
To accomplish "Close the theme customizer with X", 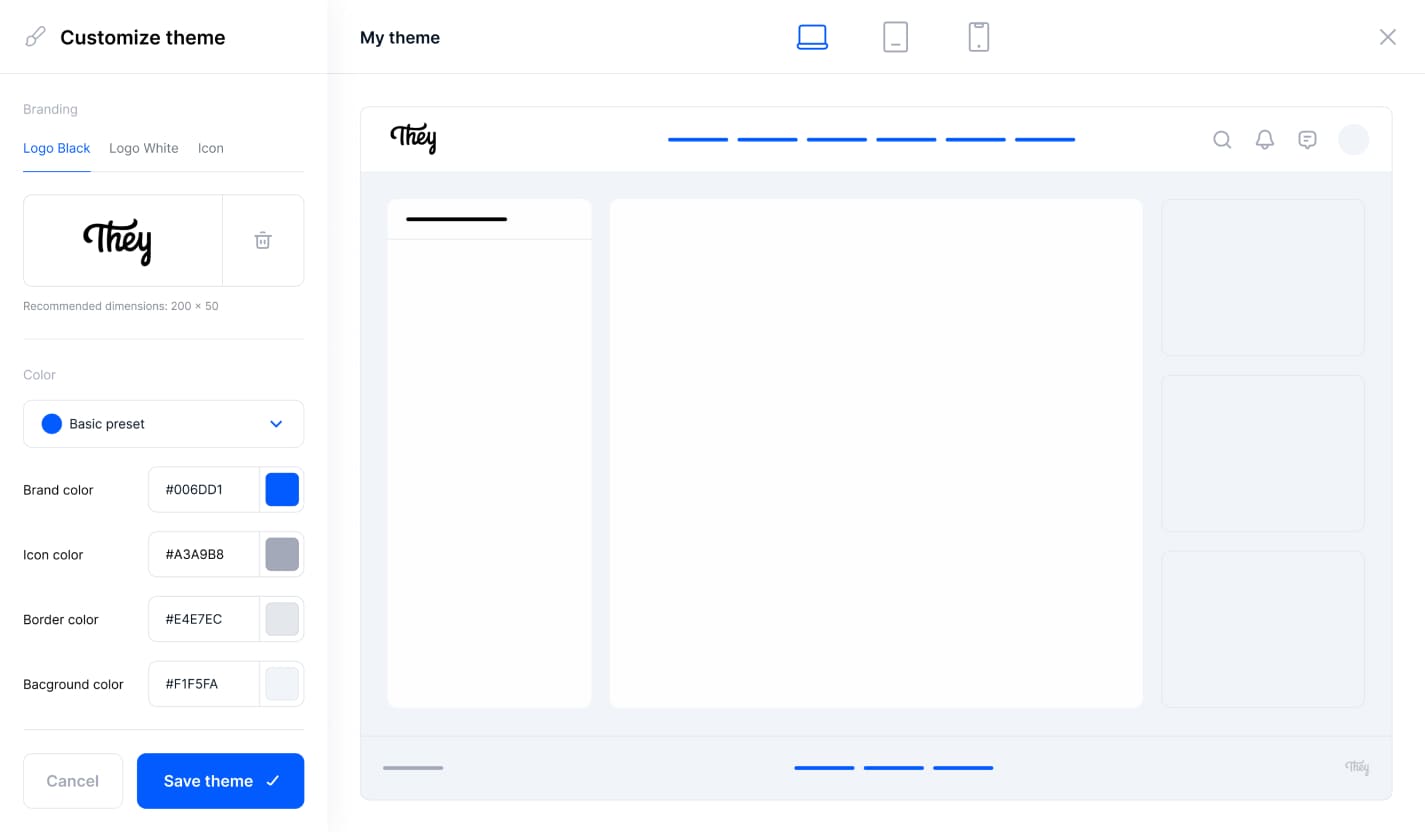I will (x=1387, y=37).
